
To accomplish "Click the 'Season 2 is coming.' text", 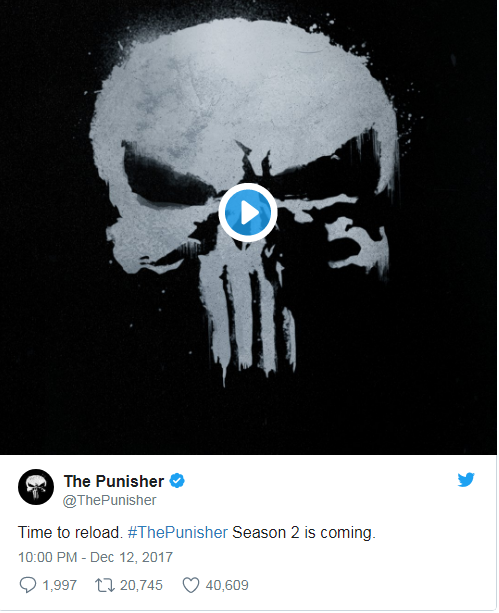I will point(304,533).
